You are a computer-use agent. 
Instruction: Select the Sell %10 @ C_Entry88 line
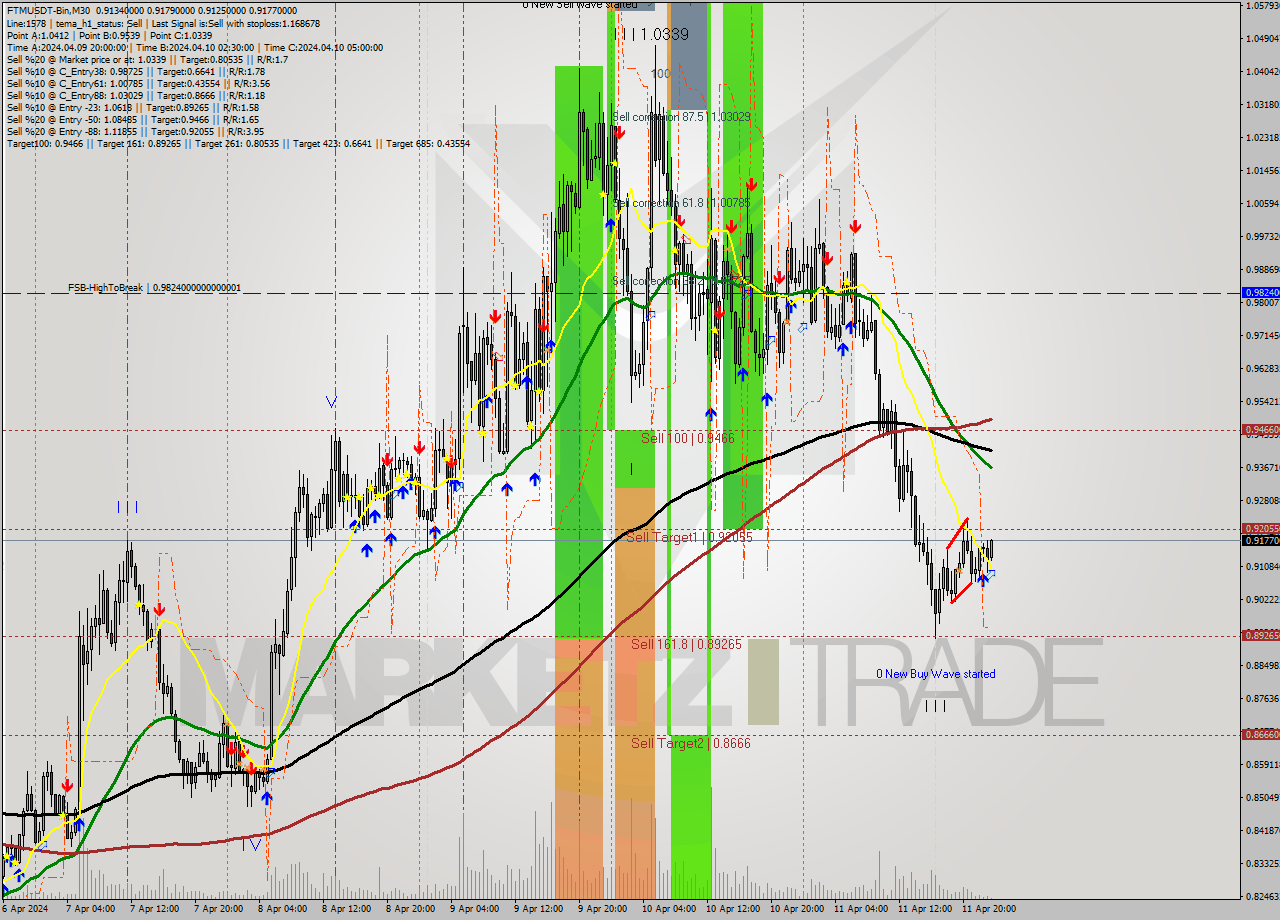point(135,95)
